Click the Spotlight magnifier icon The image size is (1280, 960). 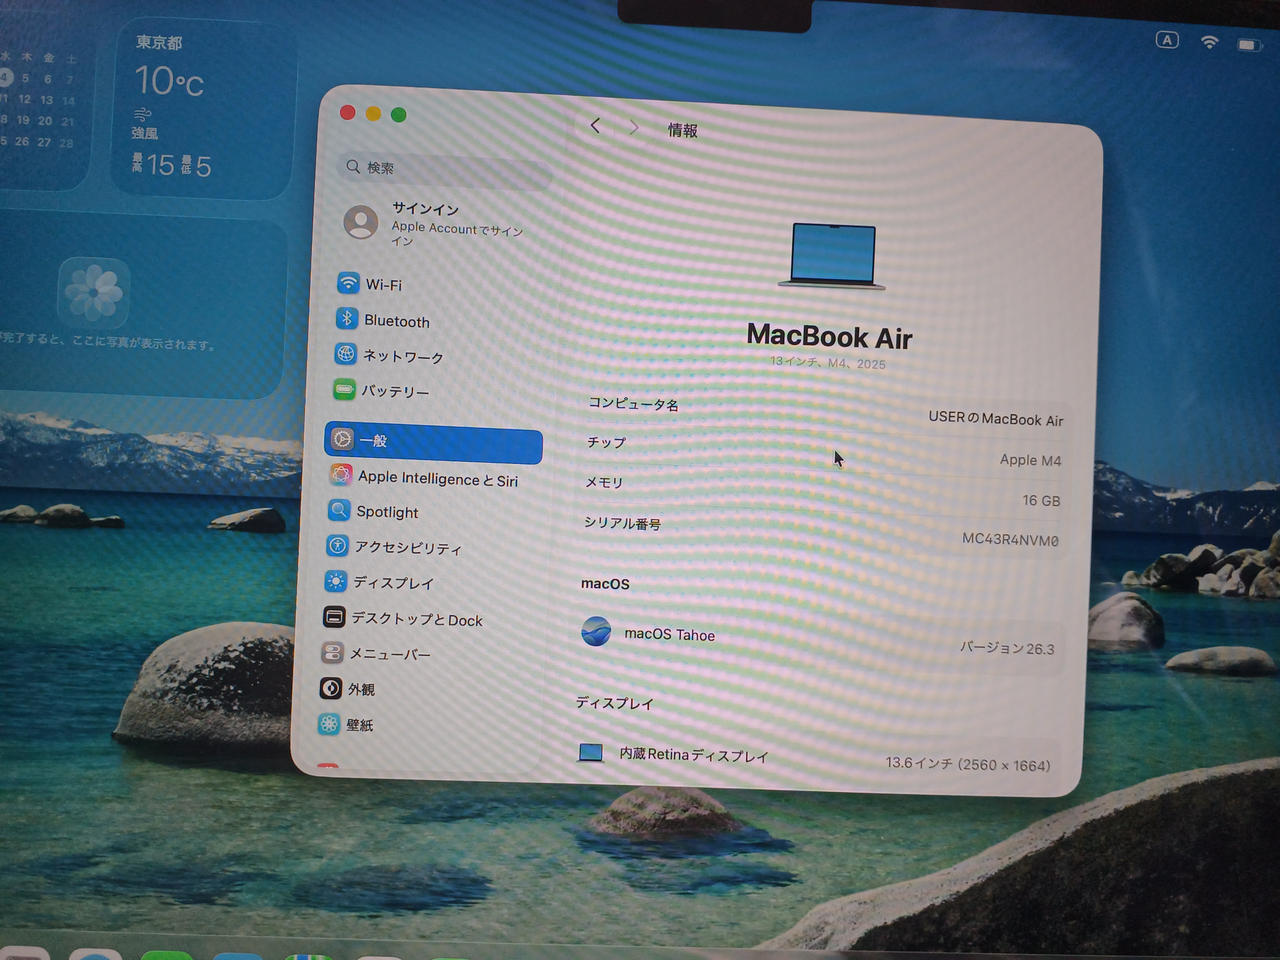pos(339,510)
